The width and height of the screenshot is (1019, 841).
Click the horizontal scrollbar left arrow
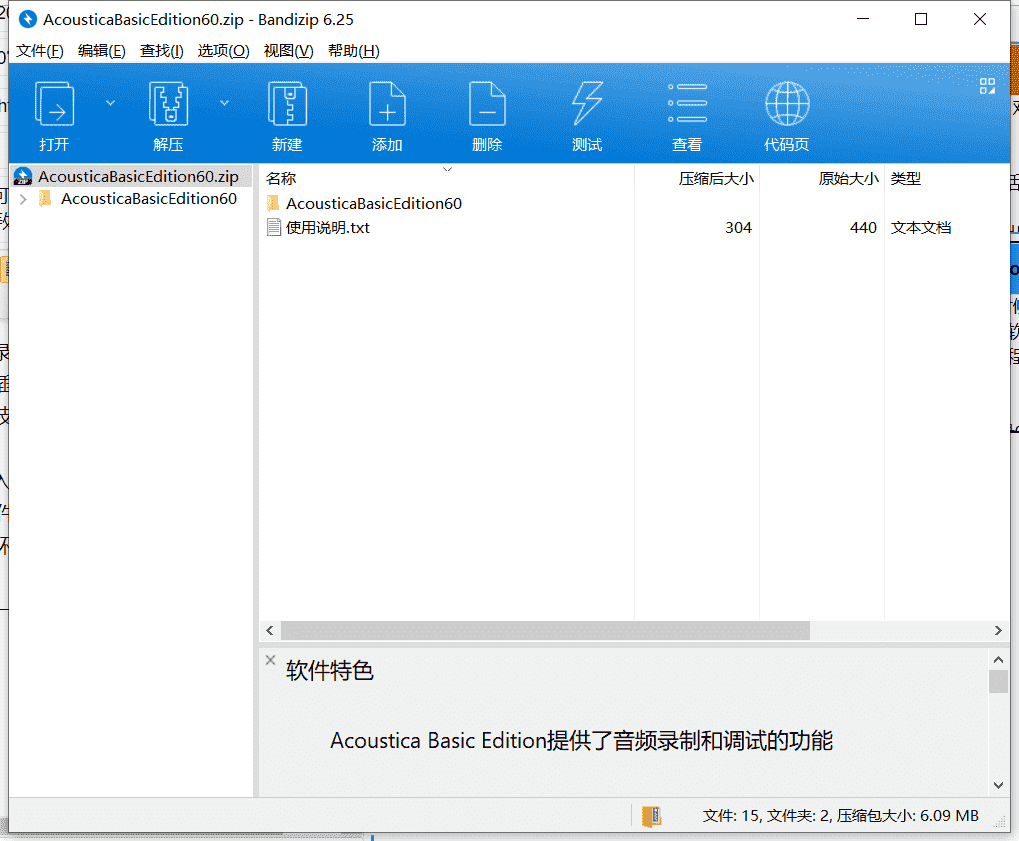[x=270, y=630]
